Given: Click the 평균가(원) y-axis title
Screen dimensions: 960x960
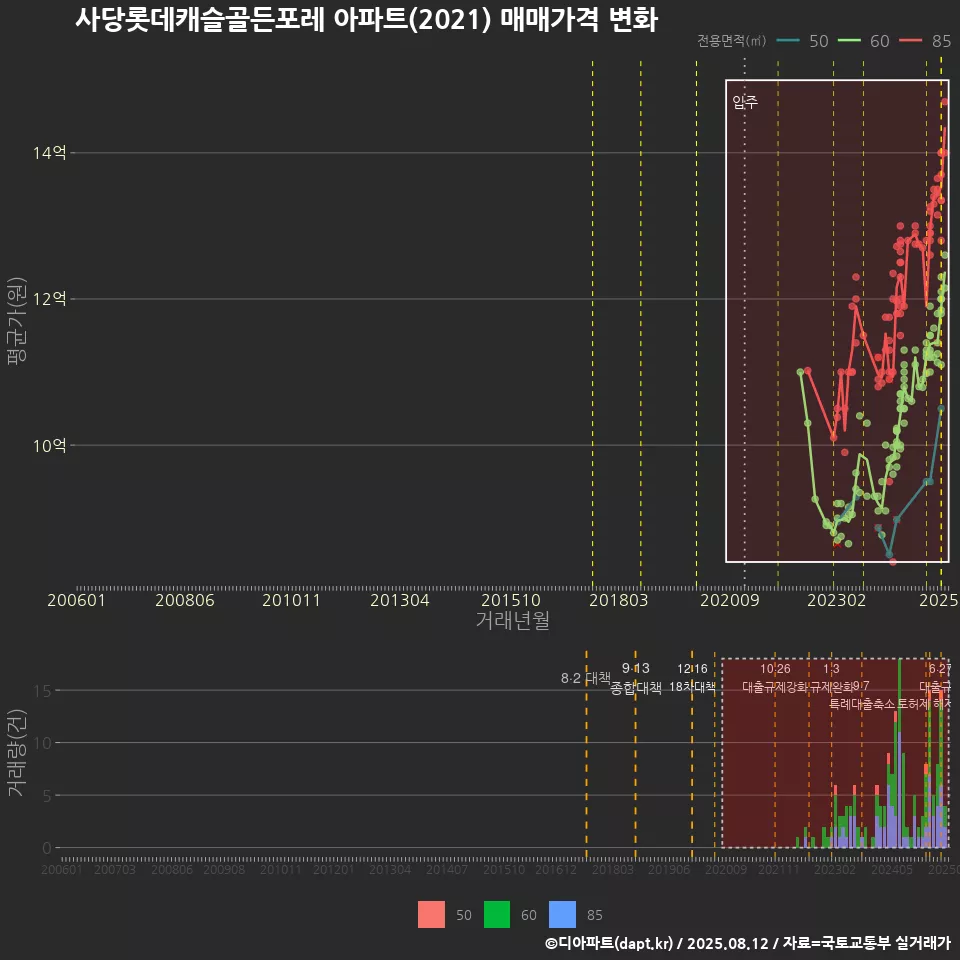Looking at the screenshot, I should 17,321.
